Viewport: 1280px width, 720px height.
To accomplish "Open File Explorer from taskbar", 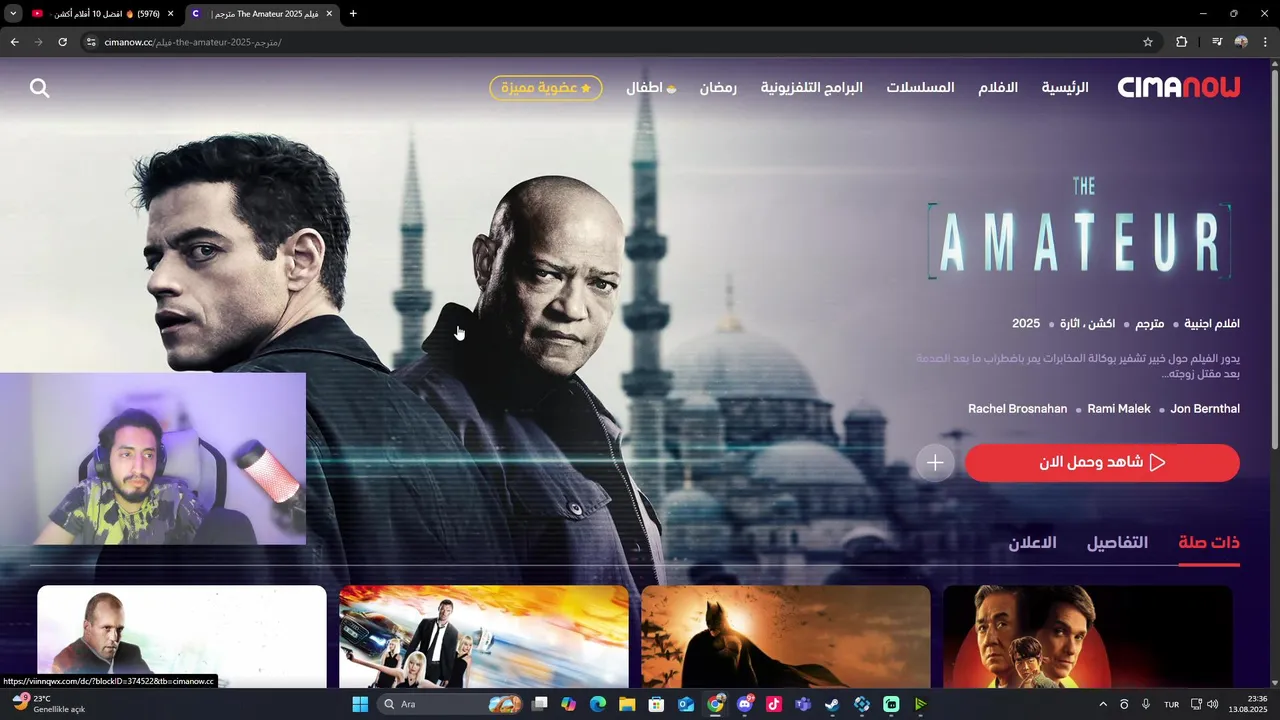I will click(x=627, y=704).
